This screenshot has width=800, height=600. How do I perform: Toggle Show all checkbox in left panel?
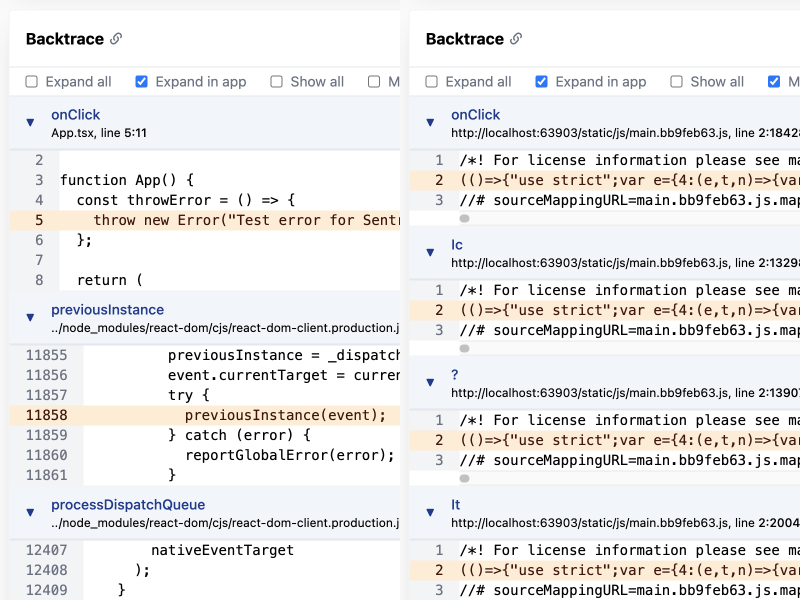pos(277,82)
